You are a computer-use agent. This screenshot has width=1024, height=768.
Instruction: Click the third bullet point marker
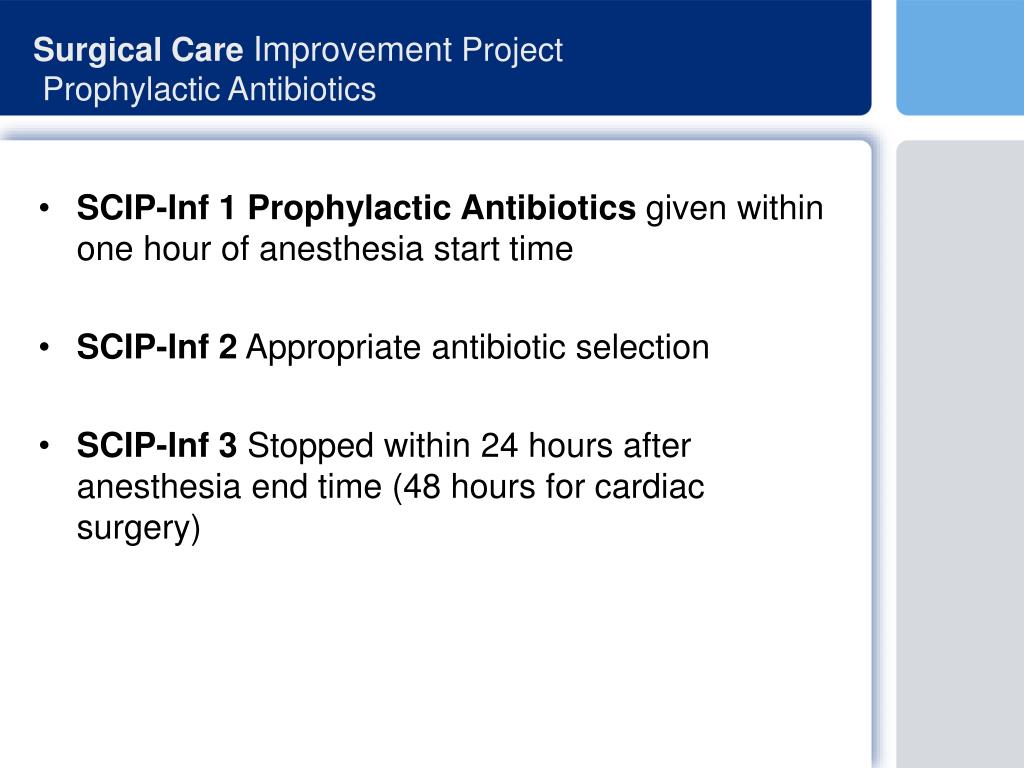pos(44,446)
